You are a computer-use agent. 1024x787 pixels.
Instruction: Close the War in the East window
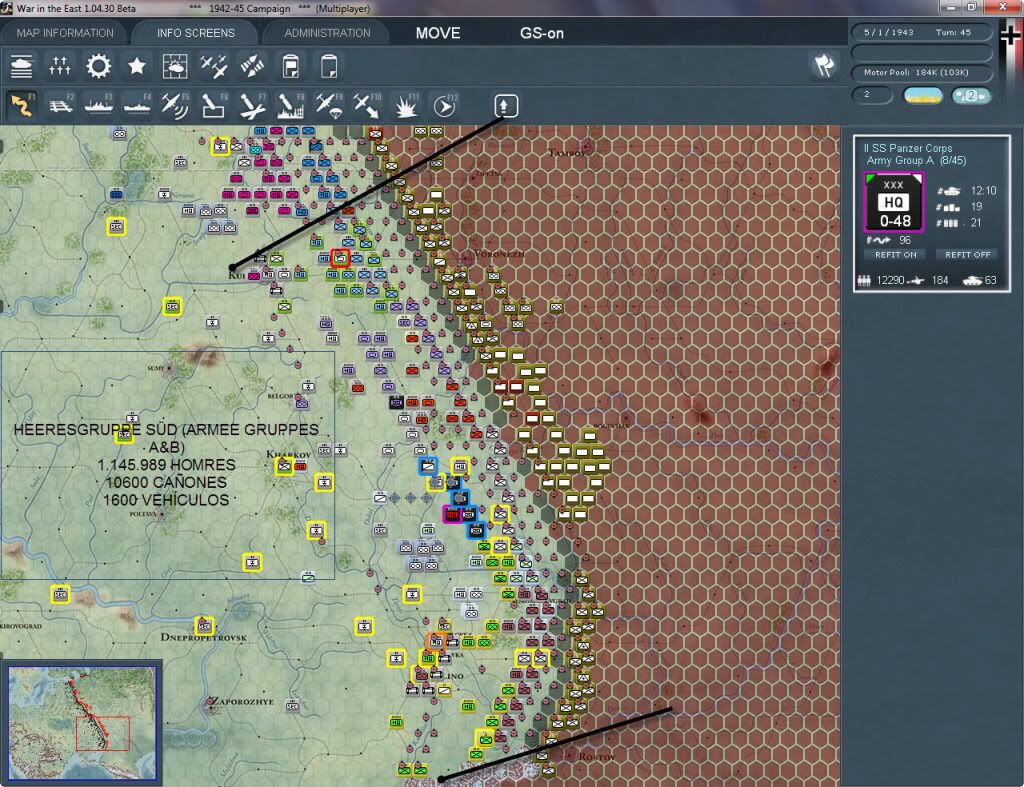[x=1002, y=7]
